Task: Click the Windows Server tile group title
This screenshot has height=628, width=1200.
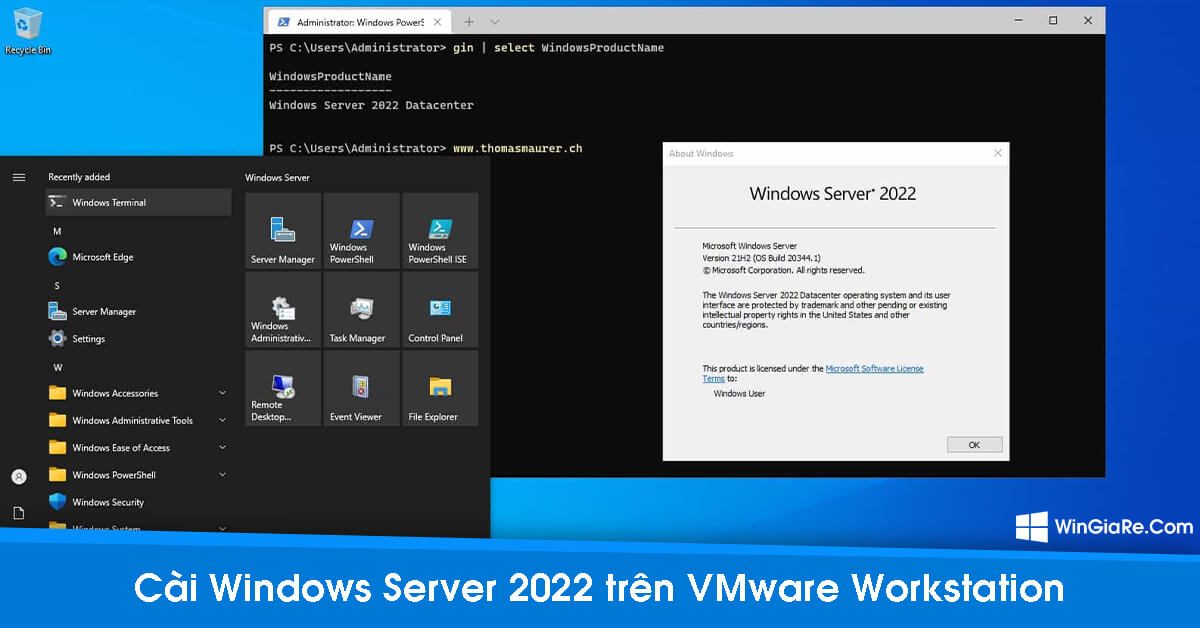Action: [x=277, y=177]
